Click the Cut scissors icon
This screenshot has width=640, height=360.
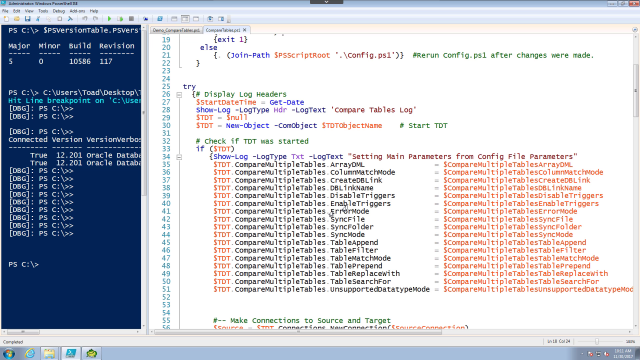point(38,19)
